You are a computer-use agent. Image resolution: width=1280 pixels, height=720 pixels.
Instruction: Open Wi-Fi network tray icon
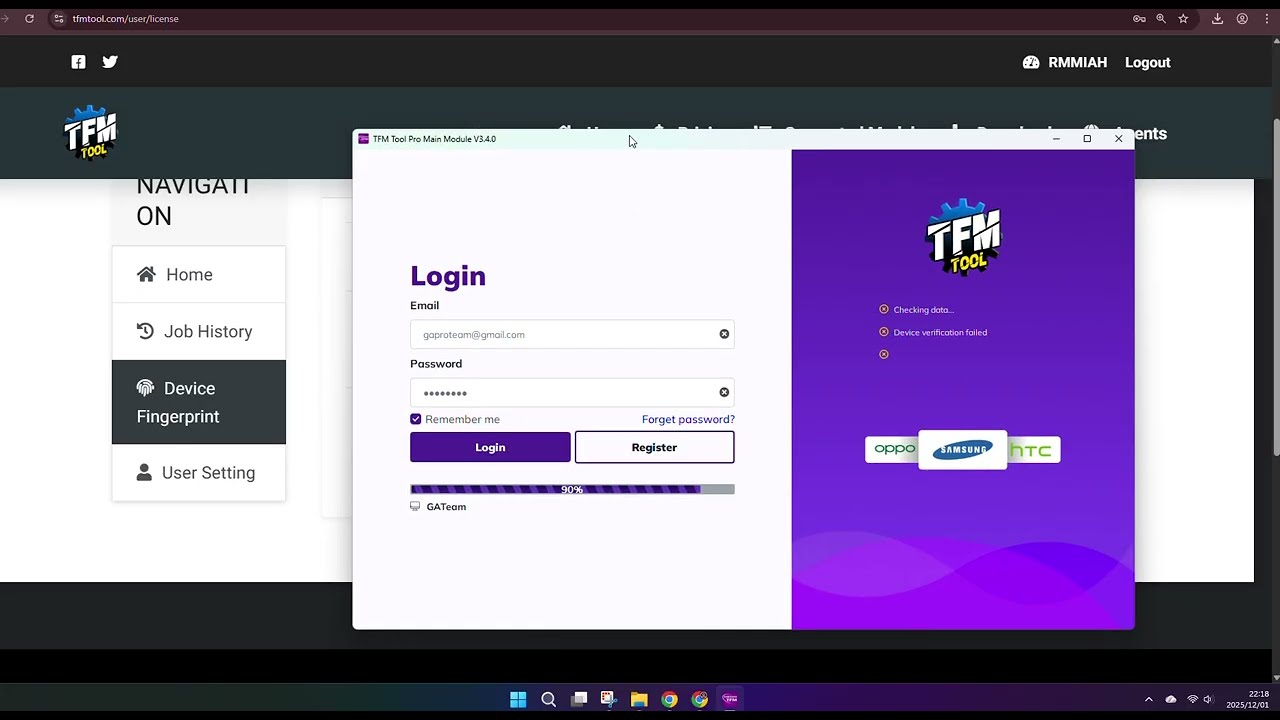1192,699
